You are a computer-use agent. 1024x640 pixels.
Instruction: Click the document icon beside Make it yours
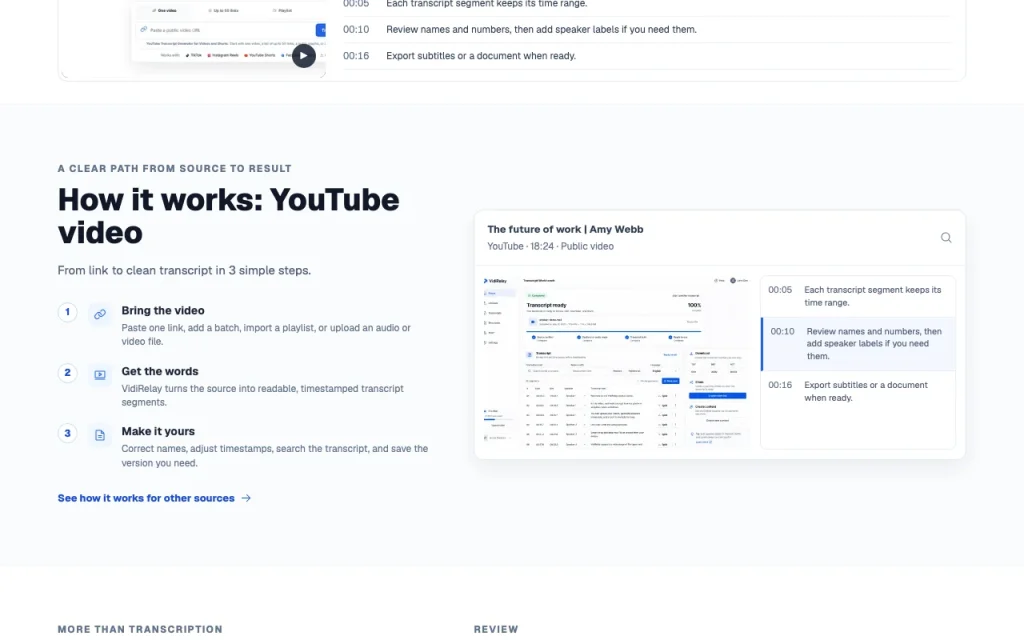pyautogui.click(x=100, y=435)
